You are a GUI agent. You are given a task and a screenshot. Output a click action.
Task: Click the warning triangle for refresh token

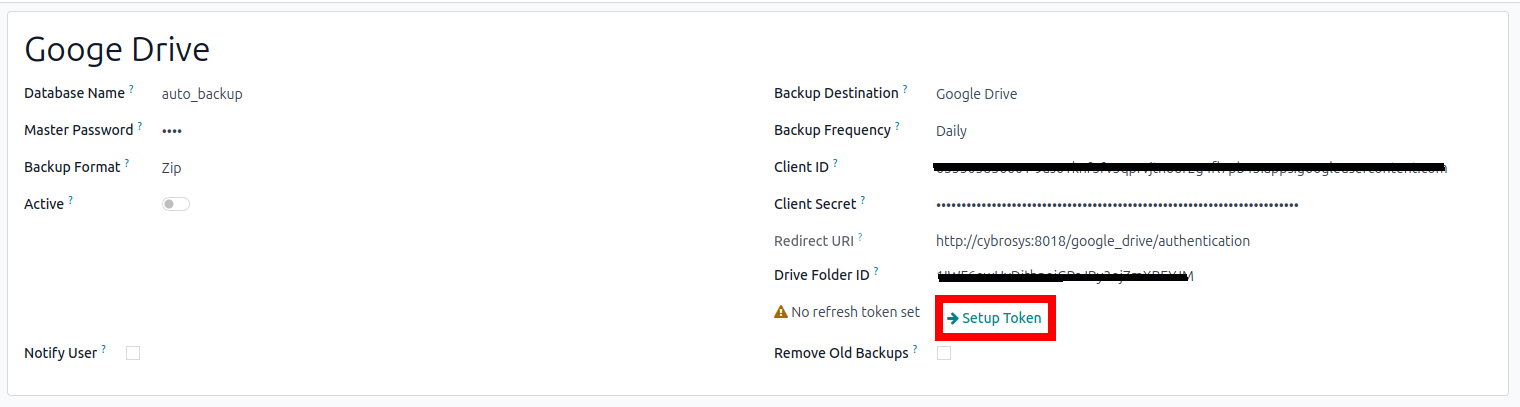pyautogui.click(x=781, y=312)
